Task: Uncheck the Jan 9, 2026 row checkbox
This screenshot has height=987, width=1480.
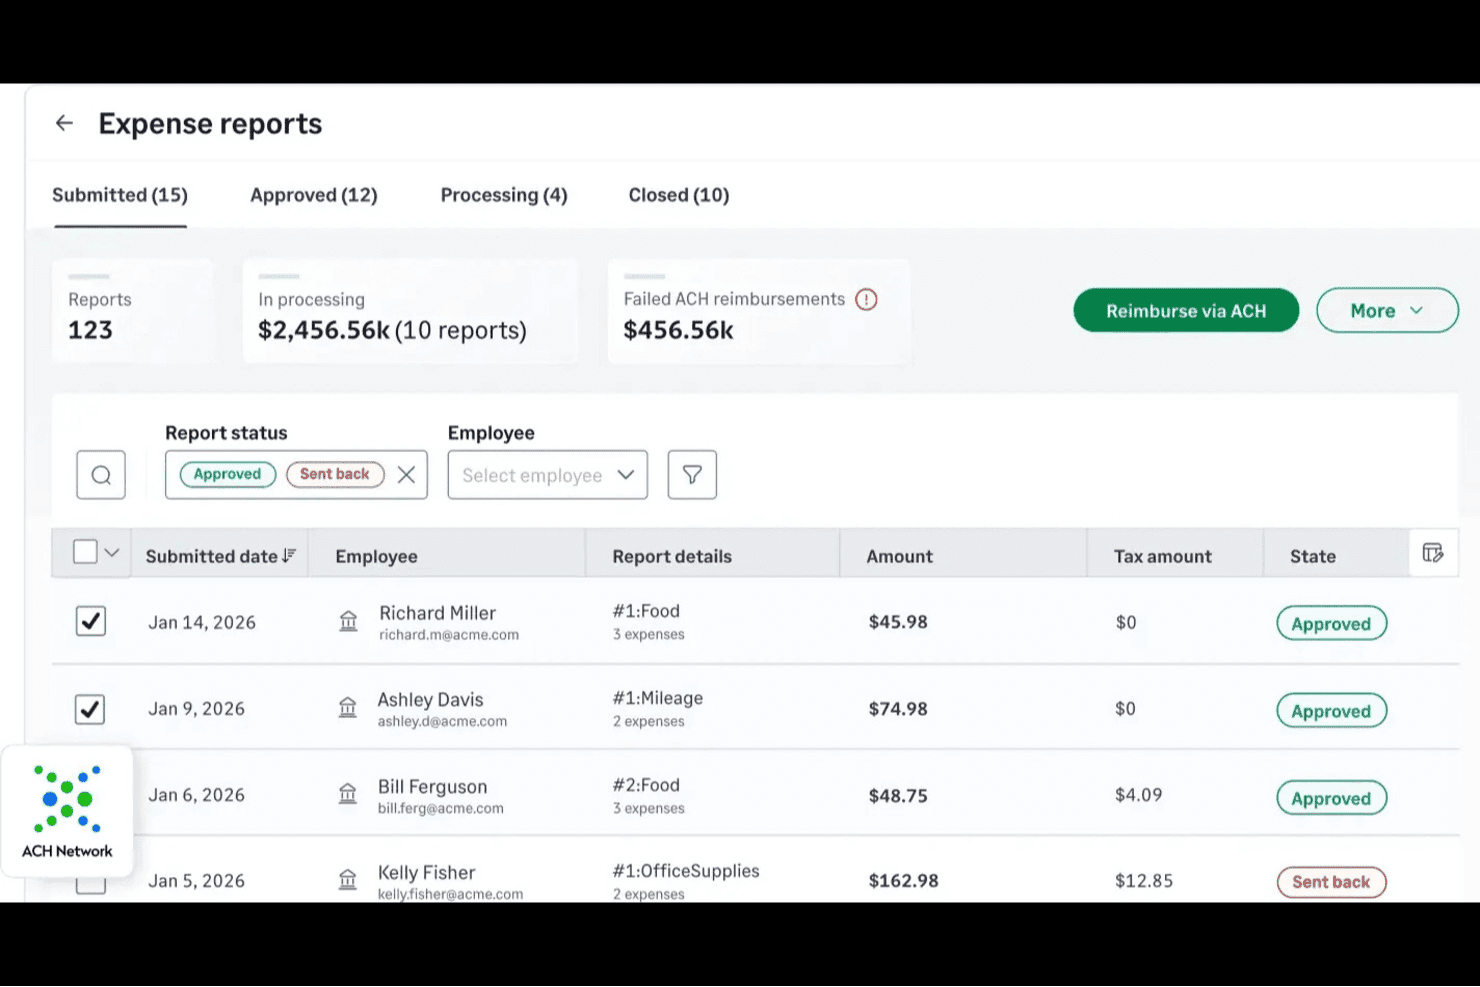Action: [x=90, y=709]
